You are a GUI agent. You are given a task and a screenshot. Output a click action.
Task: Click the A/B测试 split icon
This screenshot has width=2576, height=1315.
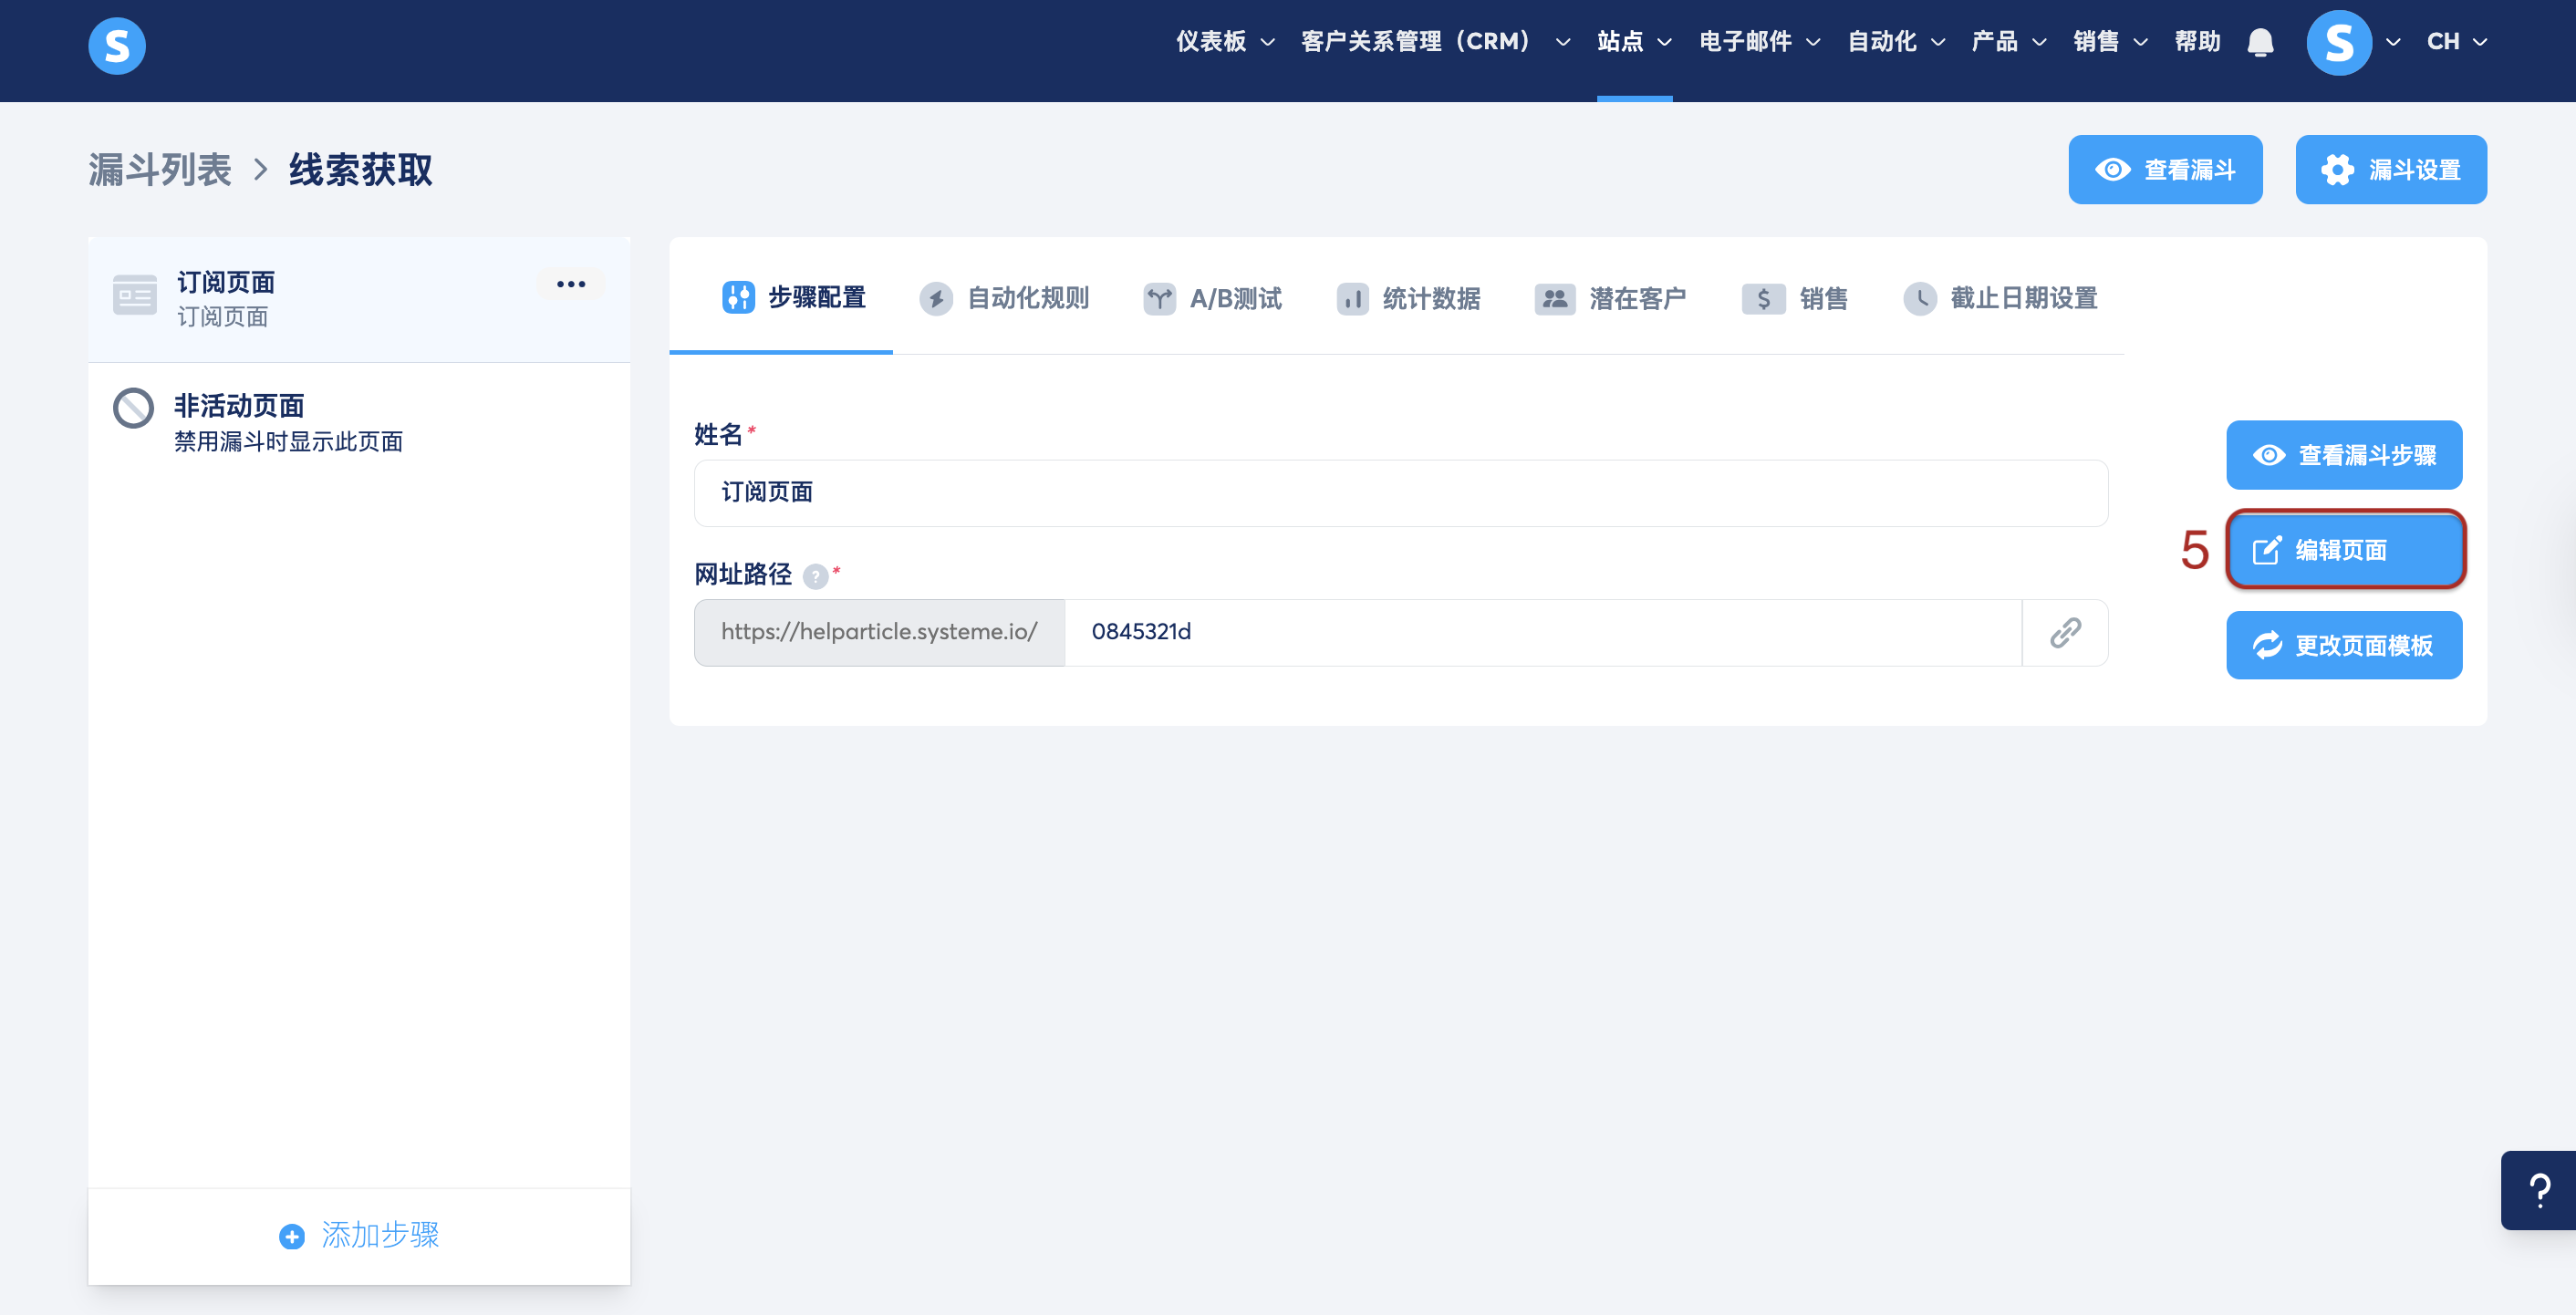(x=1159, y=298)
